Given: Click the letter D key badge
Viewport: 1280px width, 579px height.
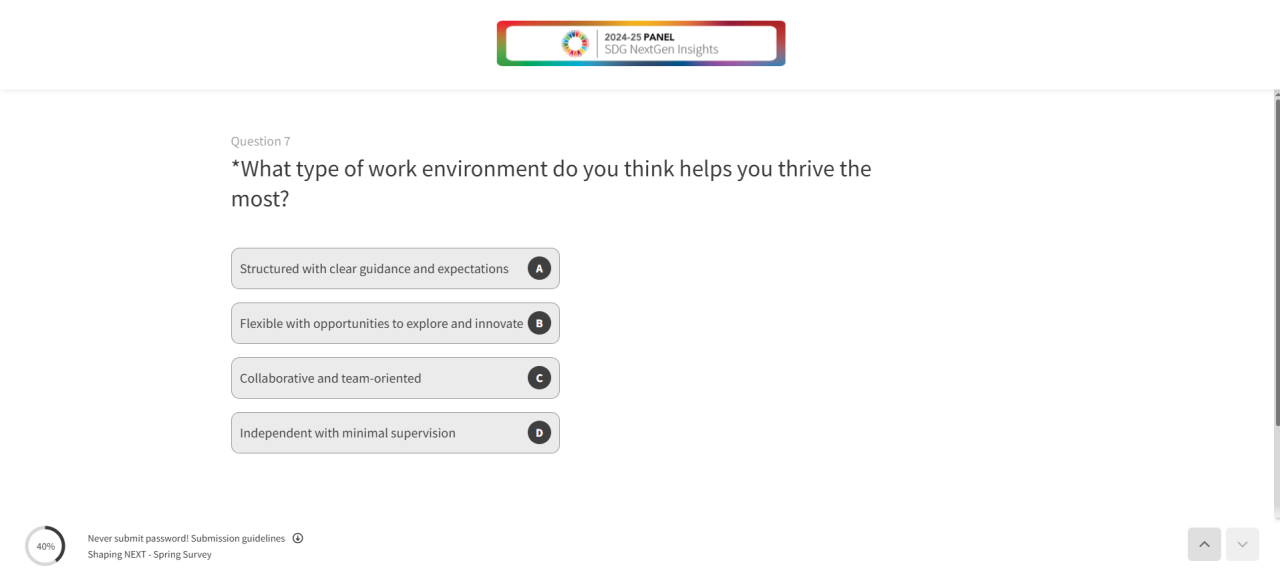Looking at the screenshot, I should point(539,433).
